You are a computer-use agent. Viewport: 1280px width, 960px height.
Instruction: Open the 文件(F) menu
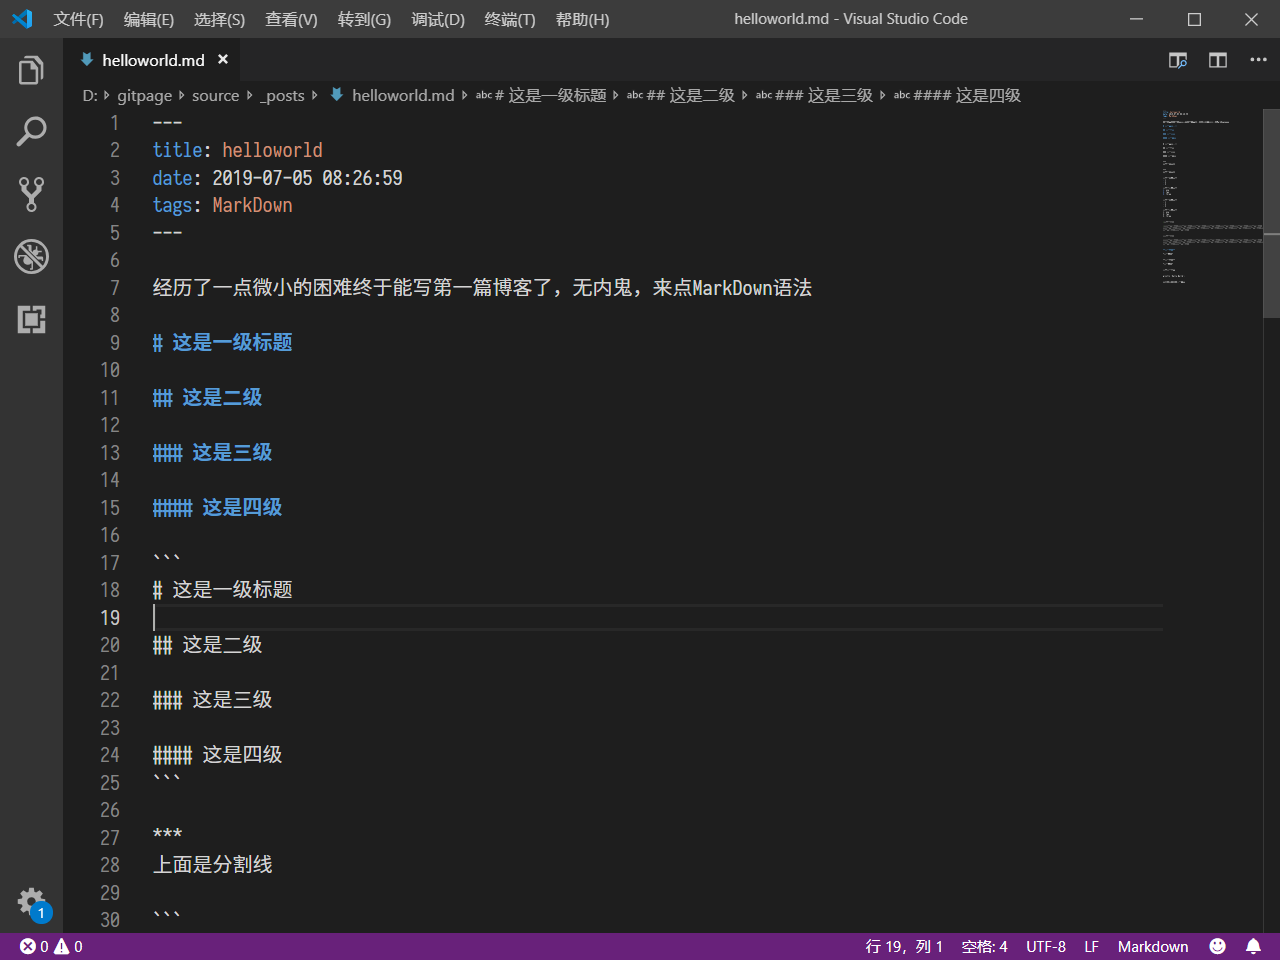click(78, 19)
